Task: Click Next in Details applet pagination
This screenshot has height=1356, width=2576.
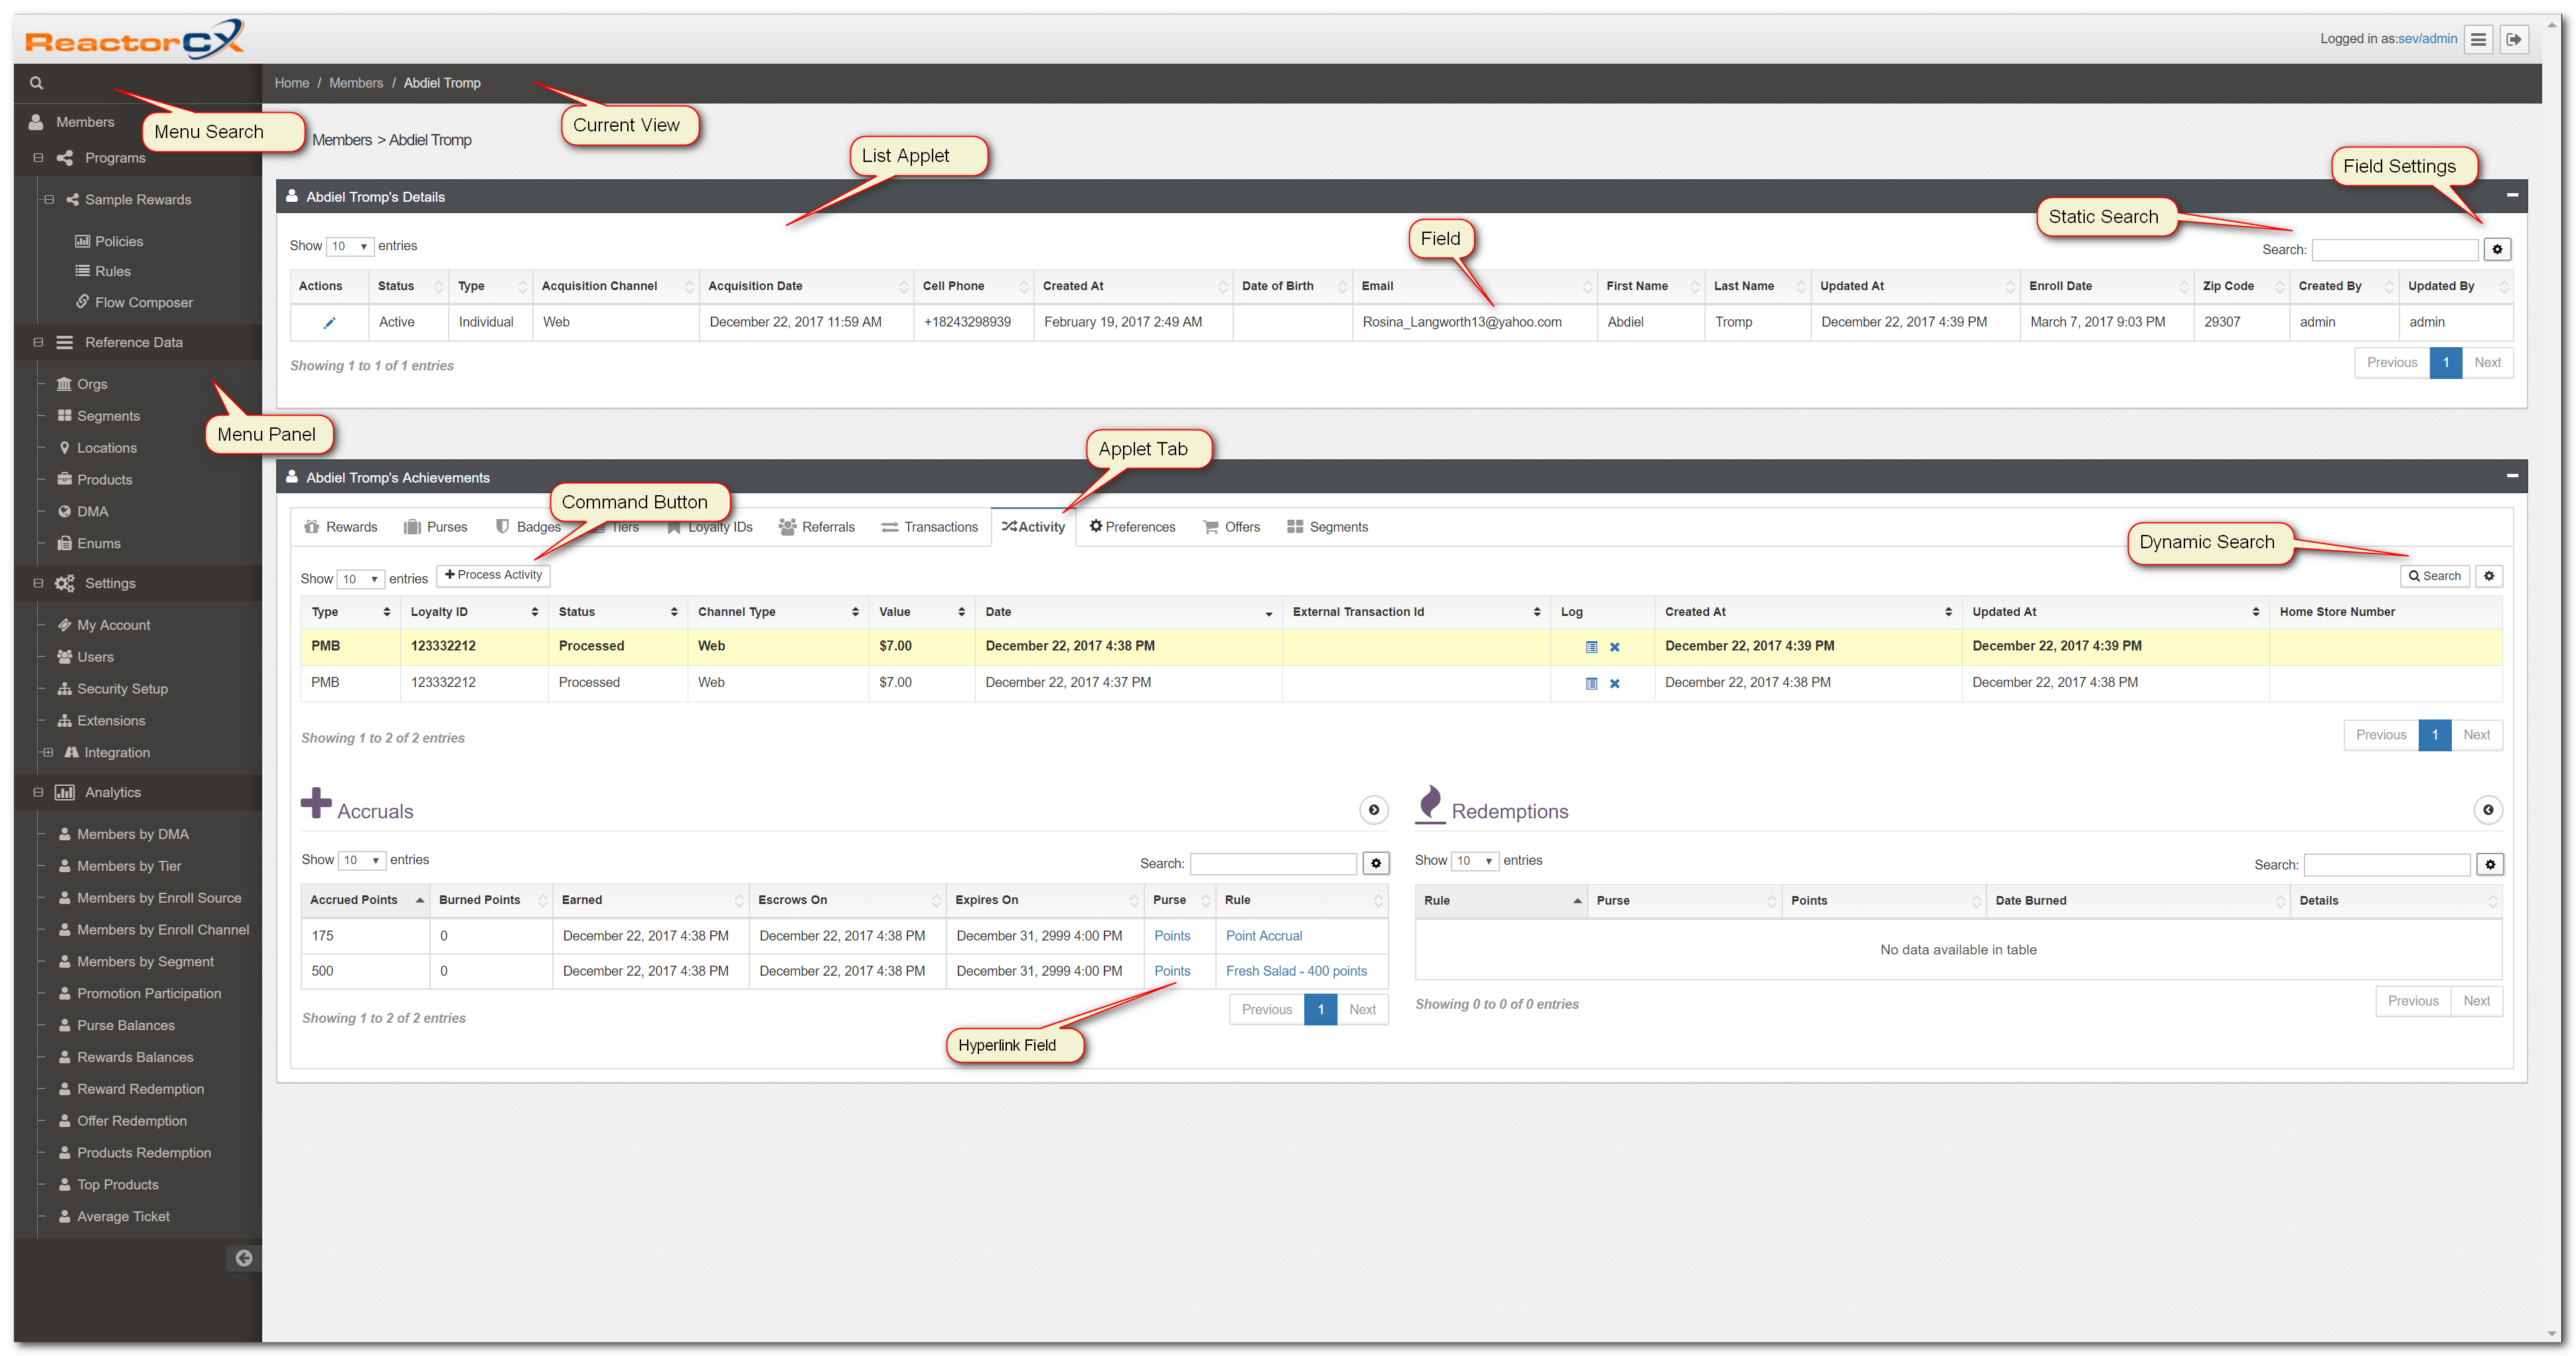Action: click(x=2487, y=363)
